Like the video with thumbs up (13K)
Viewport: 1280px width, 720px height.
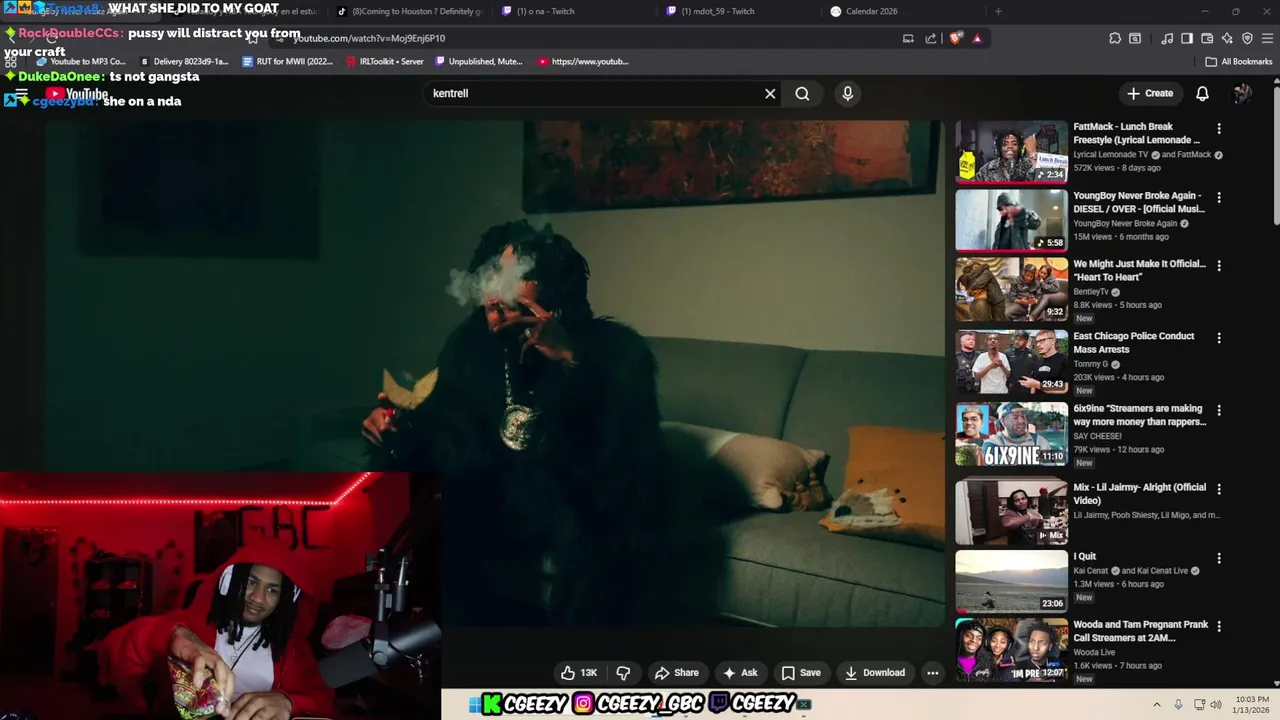[x=579, y=673]
